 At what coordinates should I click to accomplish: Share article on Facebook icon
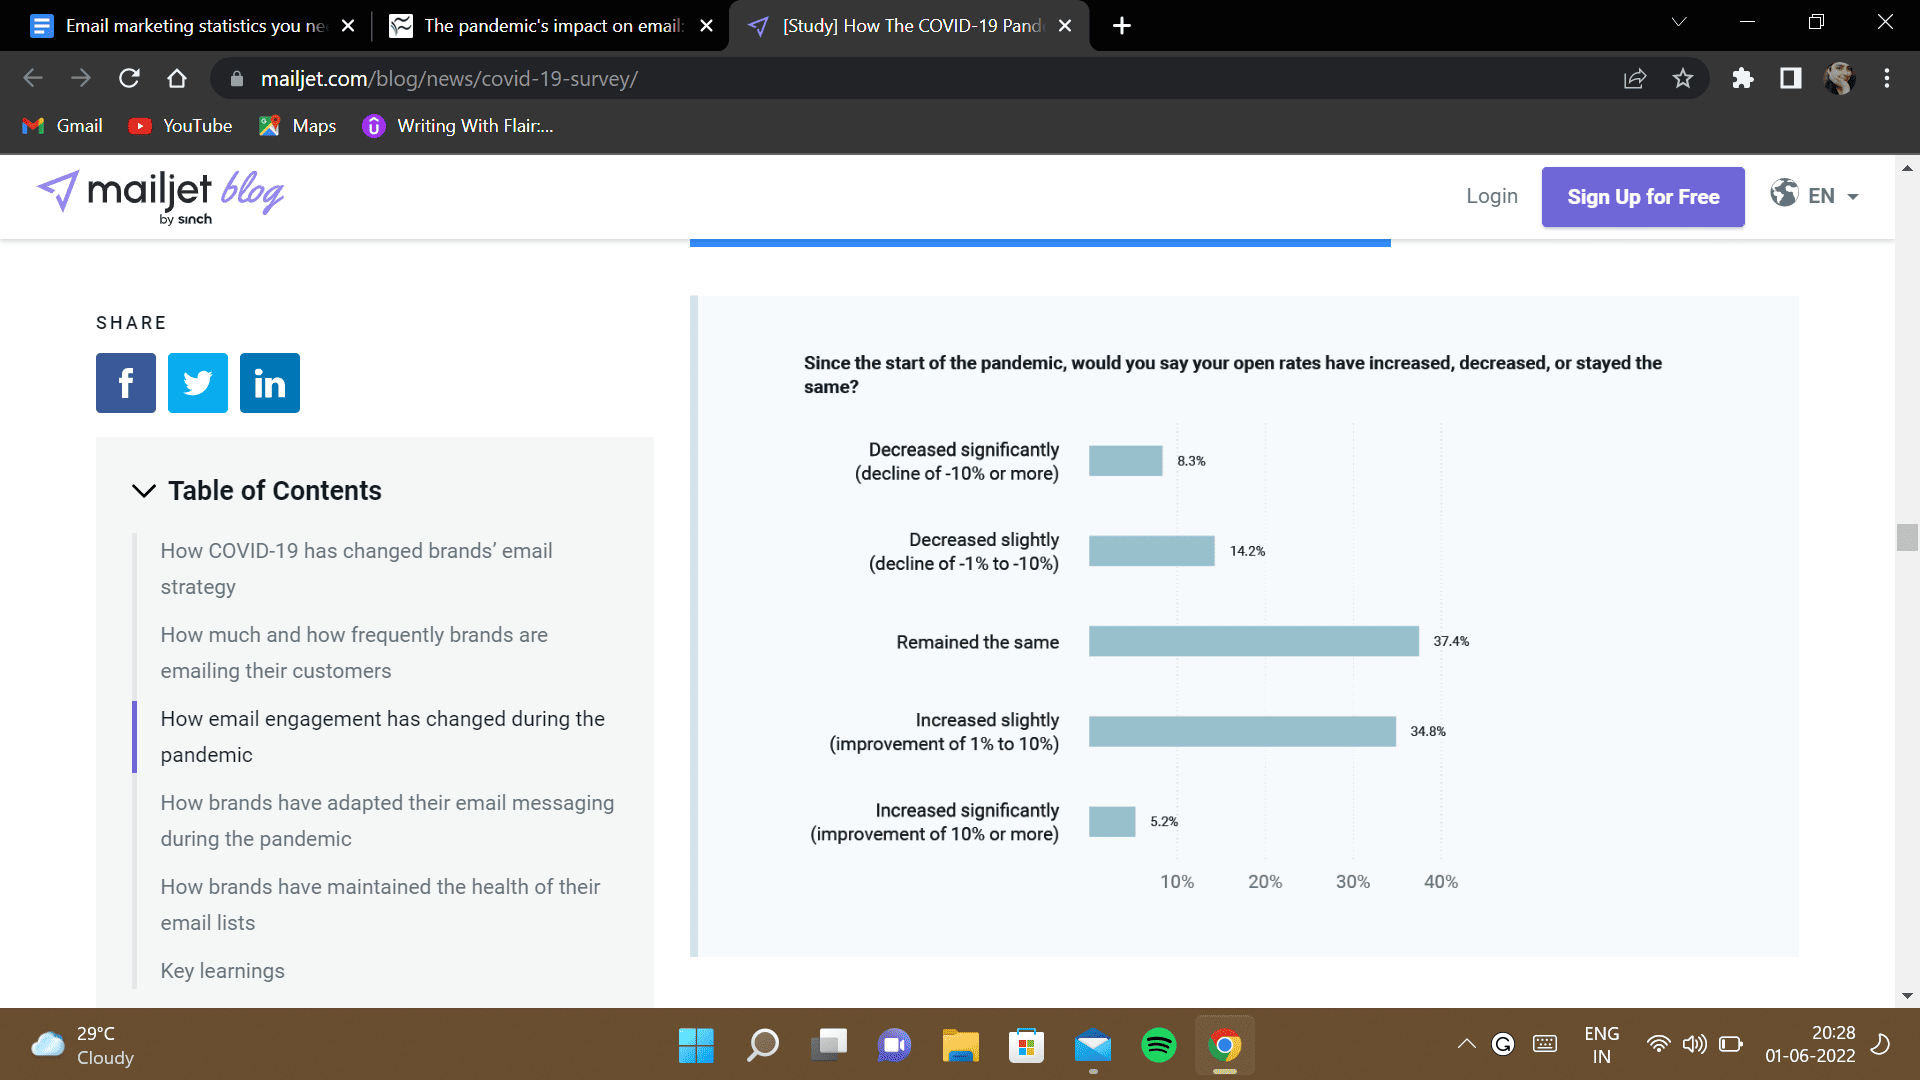tap(126, 383)
